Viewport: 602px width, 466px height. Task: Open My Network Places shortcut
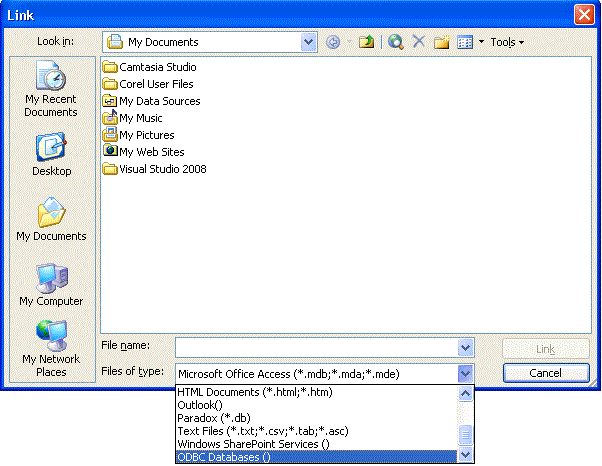(x=51, y=348)
